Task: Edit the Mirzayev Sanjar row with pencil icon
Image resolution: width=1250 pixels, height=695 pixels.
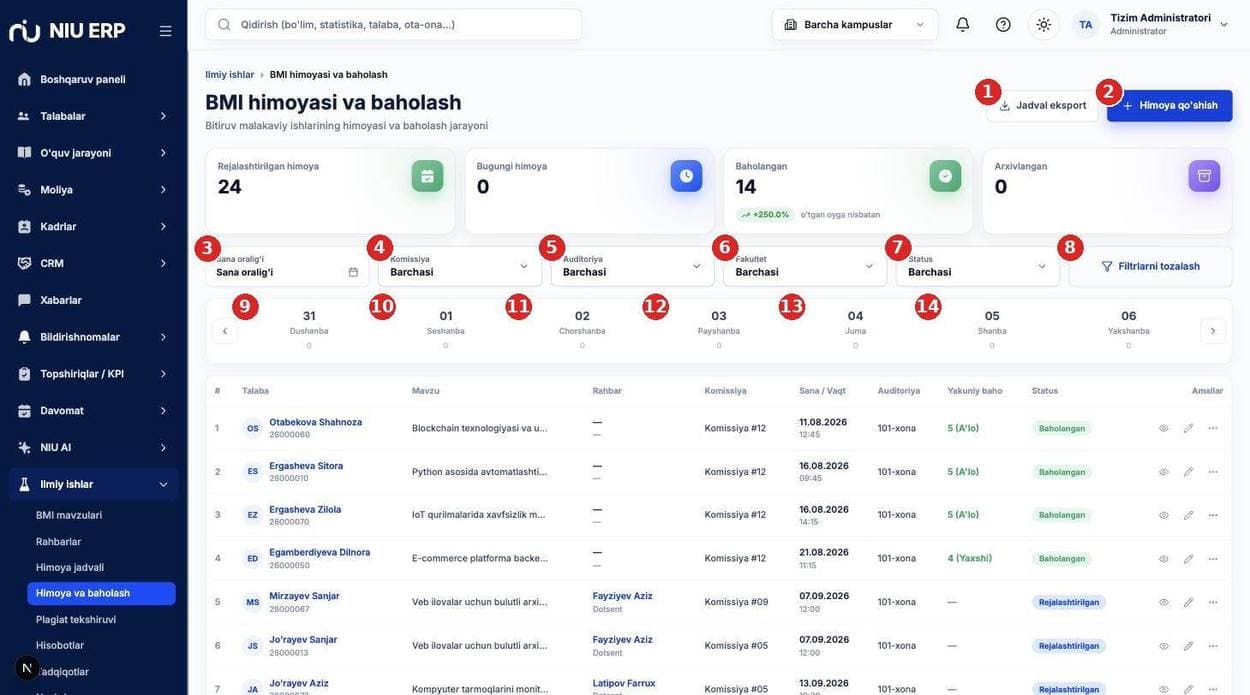Action: (1188, 602)
